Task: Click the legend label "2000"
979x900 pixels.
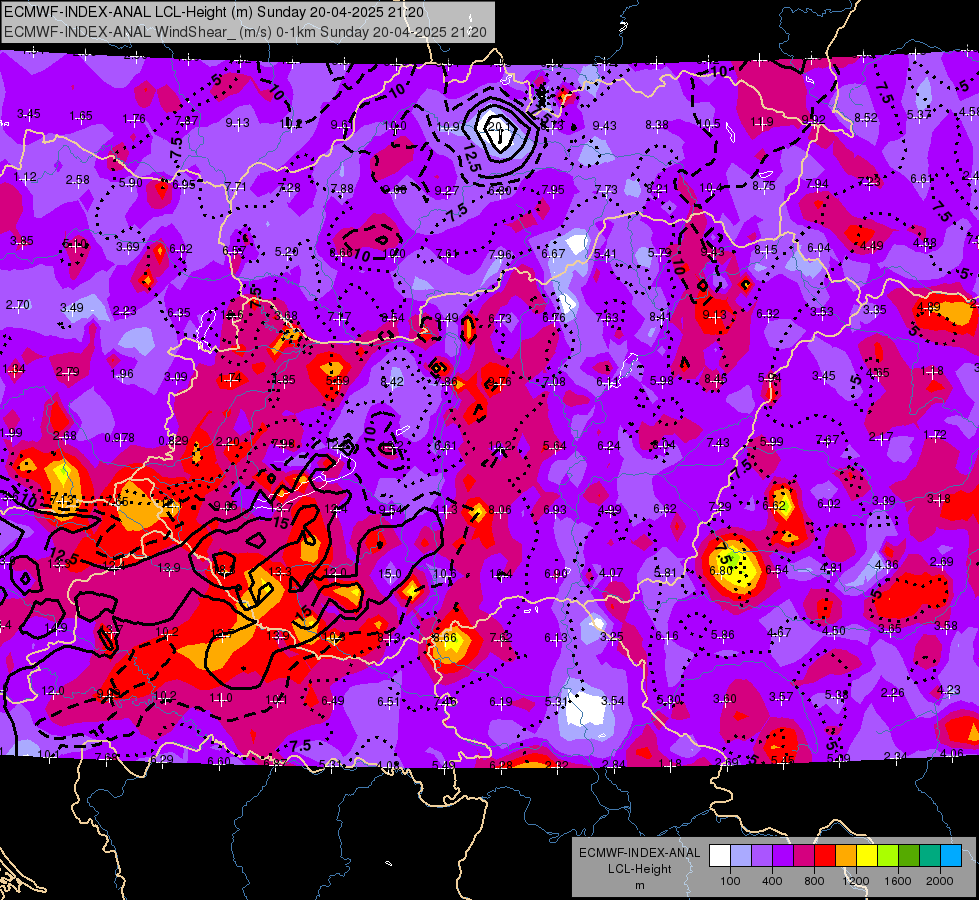Action: (x=940, y=881)
